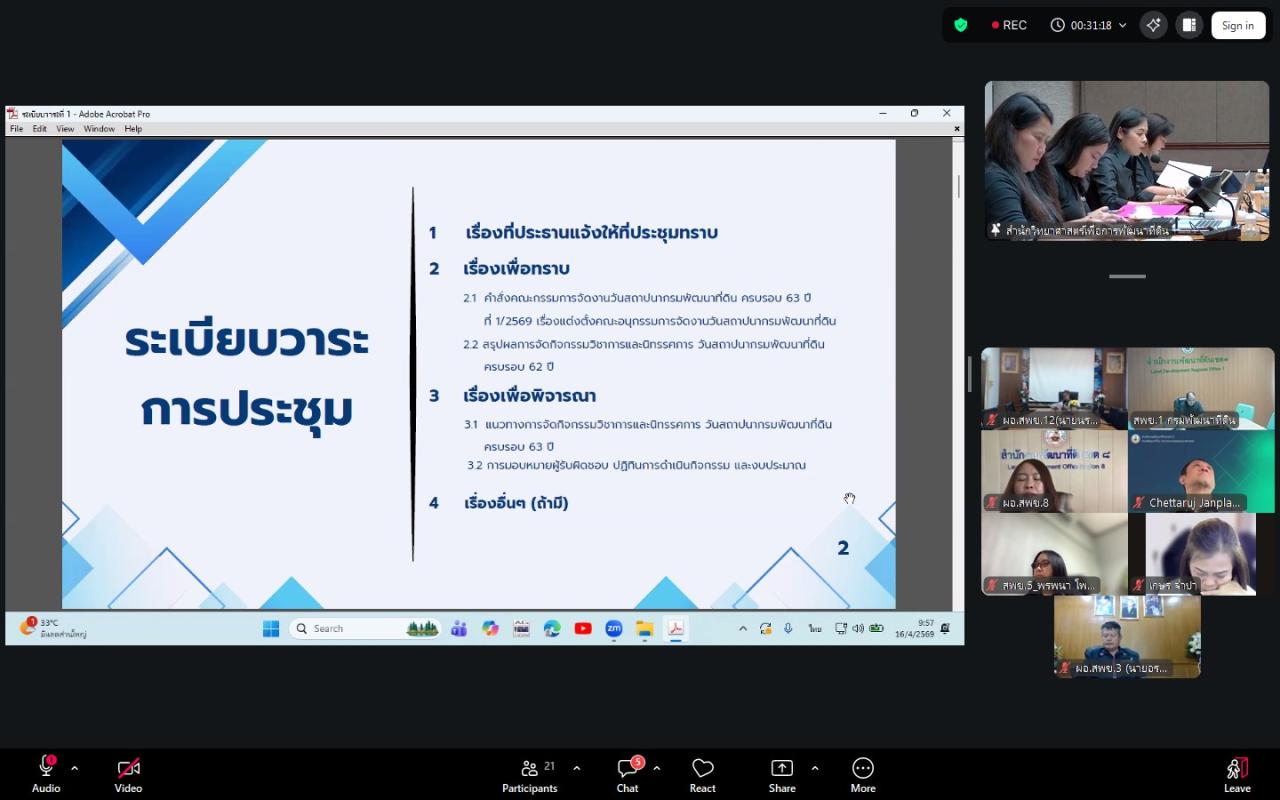The width and height of the screenshot is (1280, 800).
Task: Open Zoom icon in shared taskbar
Action: 614,628
